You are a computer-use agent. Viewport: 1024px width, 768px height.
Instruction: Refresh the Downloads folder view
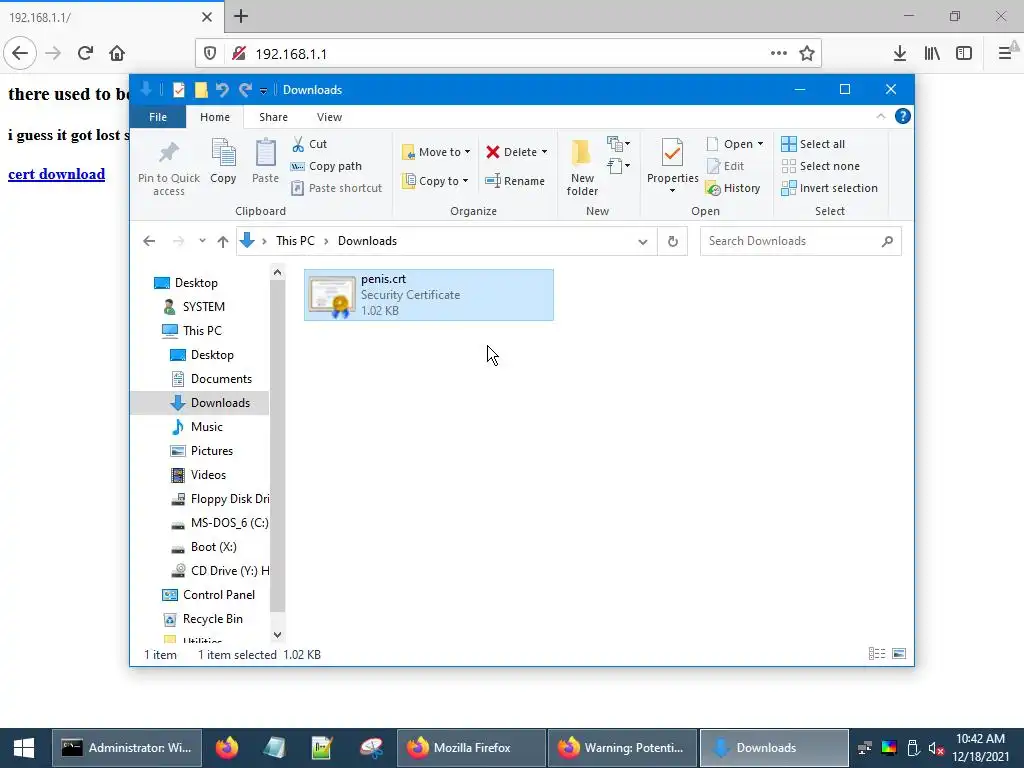tap(673, 241)
